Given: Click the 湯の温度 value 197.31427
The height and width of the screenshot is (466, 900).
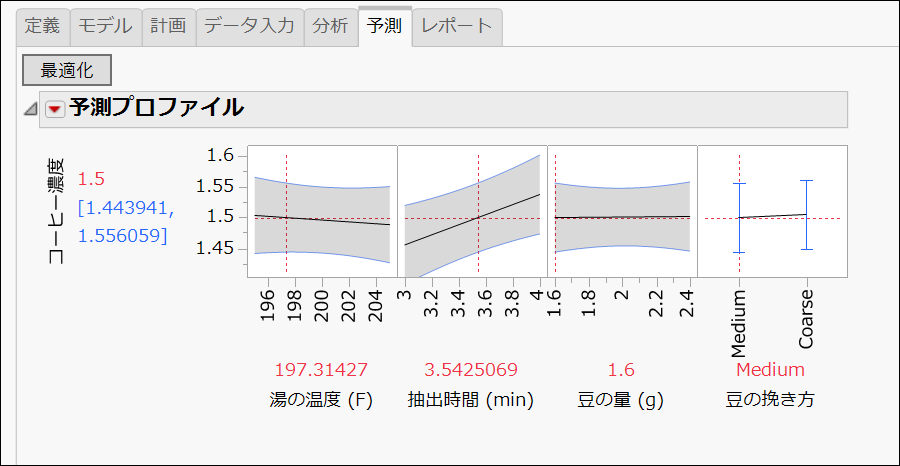Looking at the screenshot, I should [x=321, y=370].
